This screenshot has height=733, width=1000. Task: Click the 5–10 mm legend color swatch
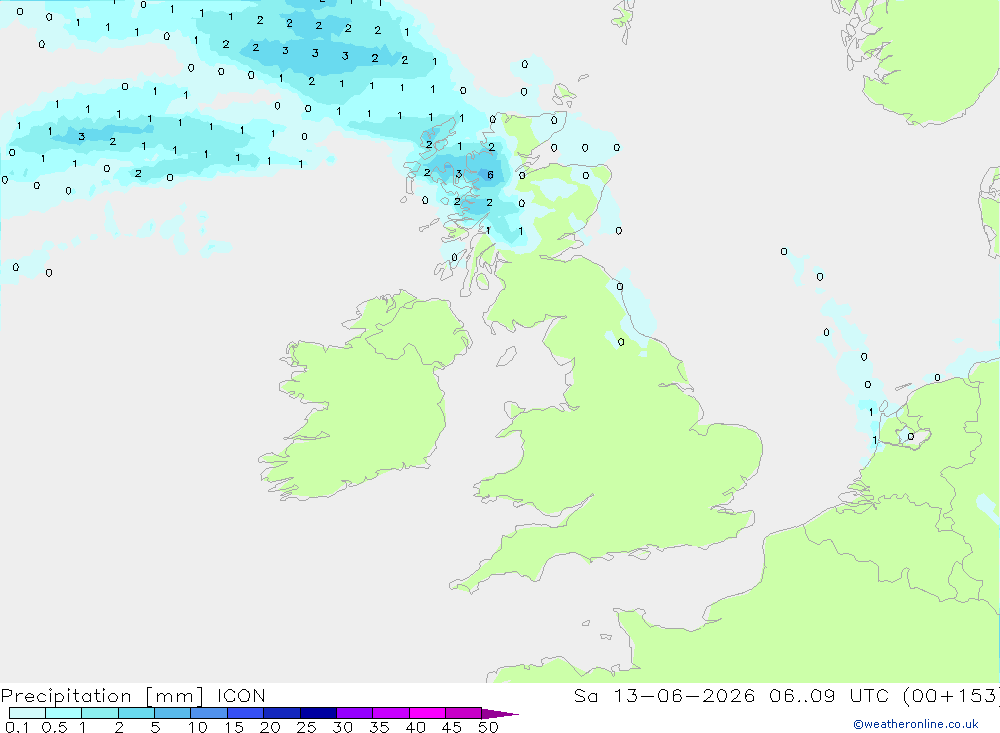172,713
